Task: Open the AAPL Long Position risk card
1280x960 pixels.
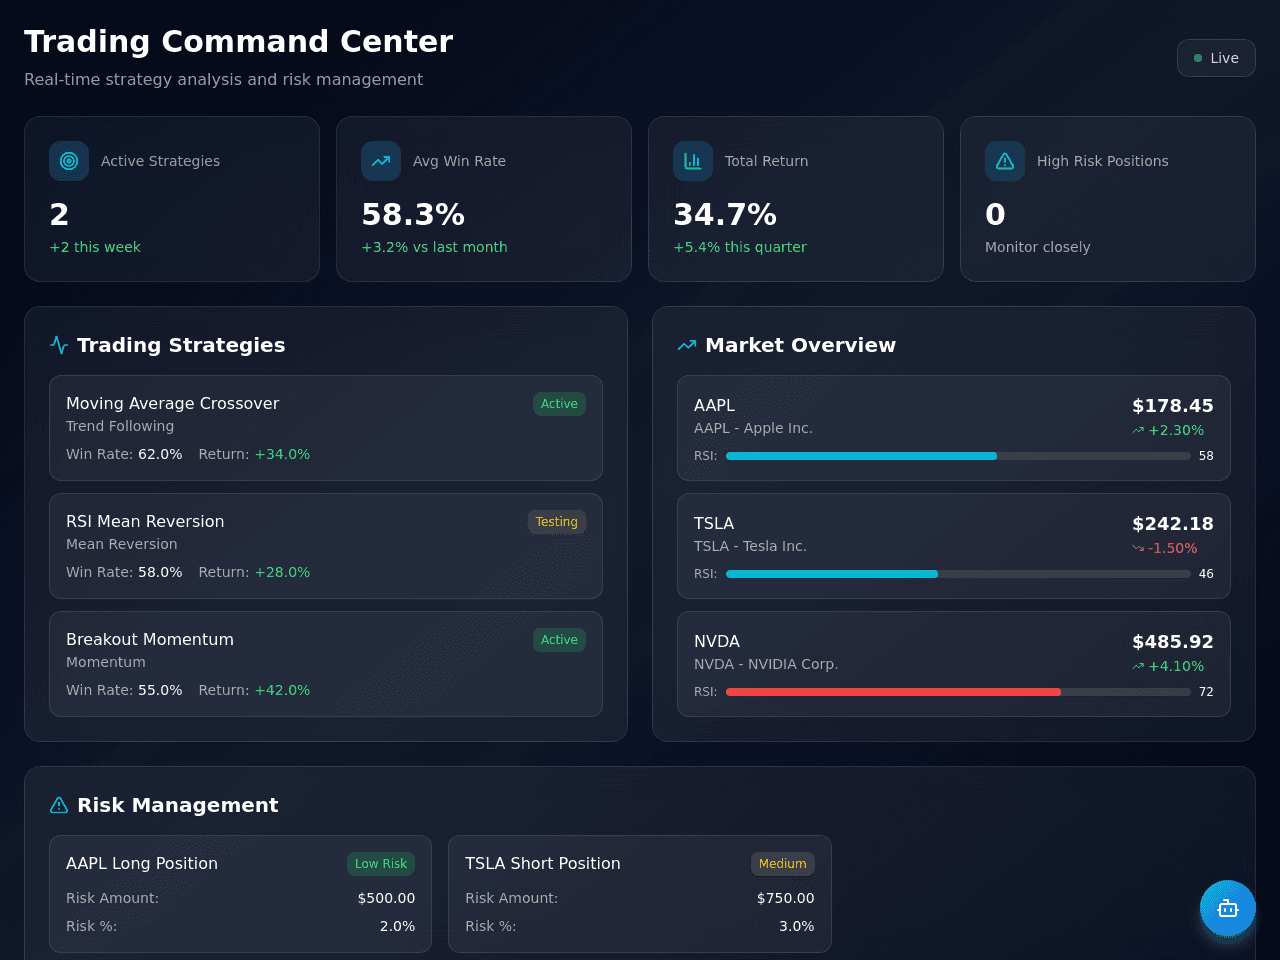Action: click(x=240, y=894)
